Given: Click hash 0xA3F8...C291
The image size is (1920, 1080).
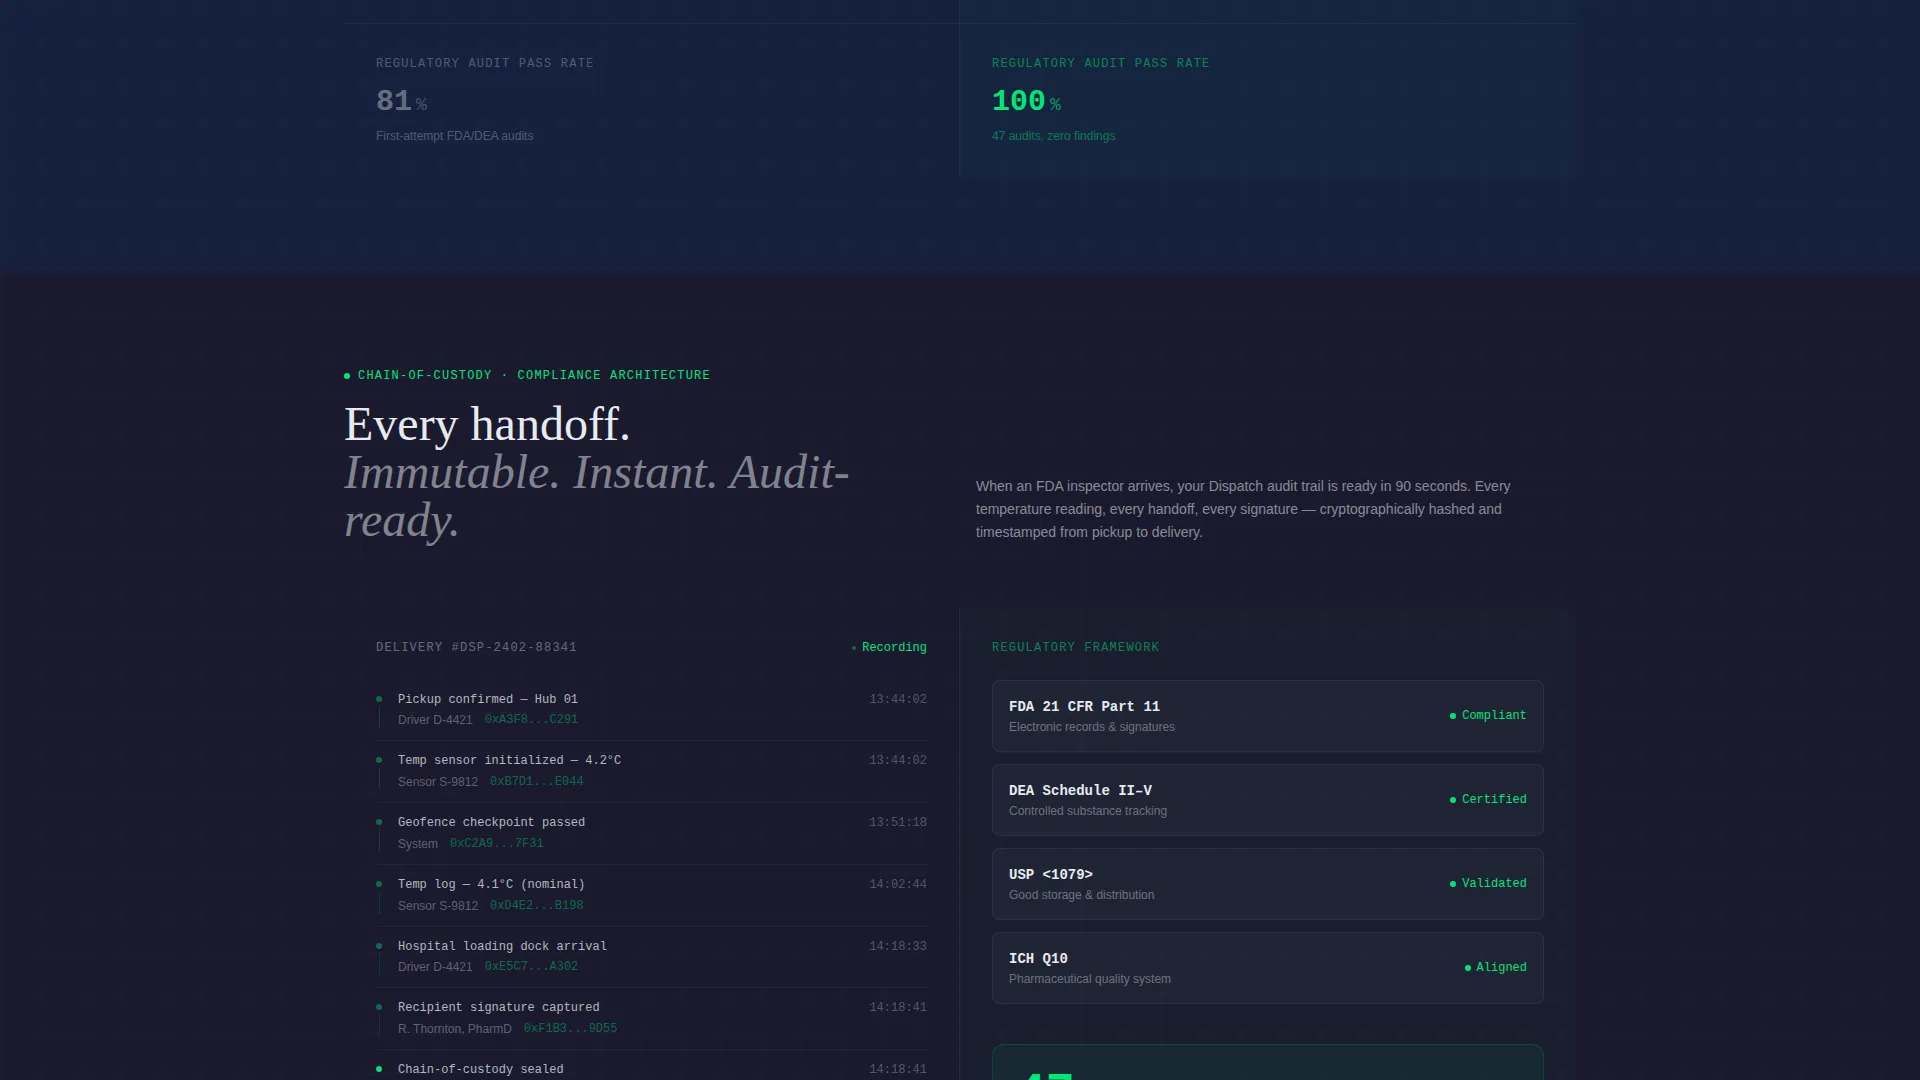Looking at the screenshot, I should 531,720.
